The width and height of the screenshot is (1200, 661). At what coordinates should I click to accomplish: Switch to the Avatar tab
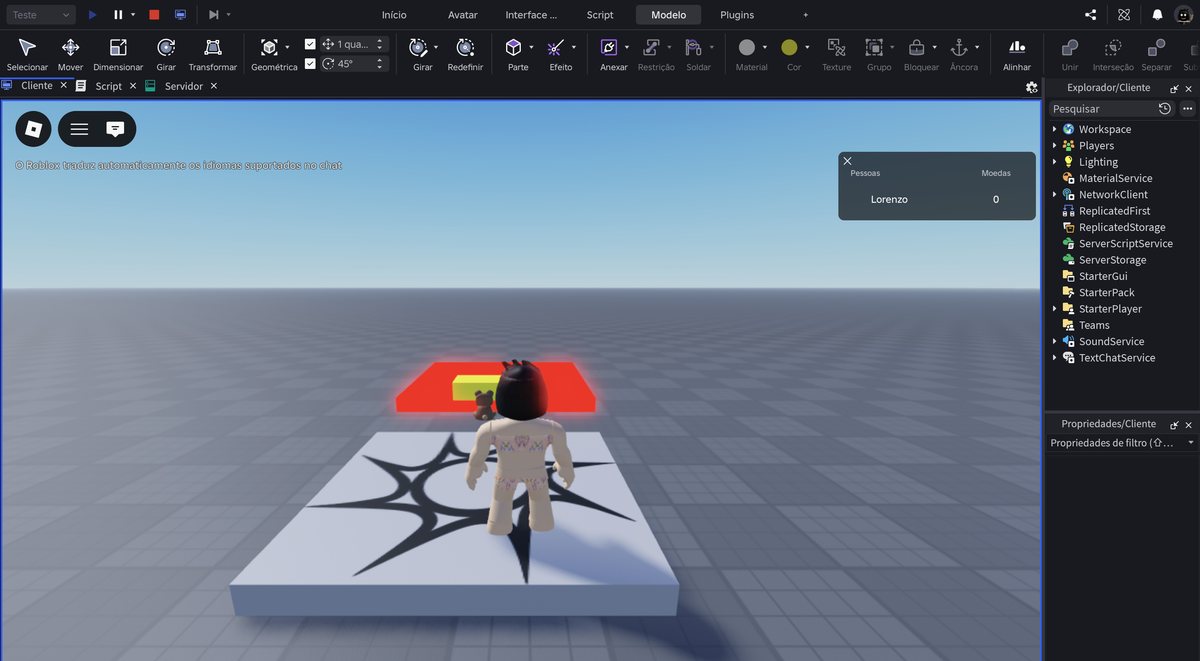pos(463,15)
